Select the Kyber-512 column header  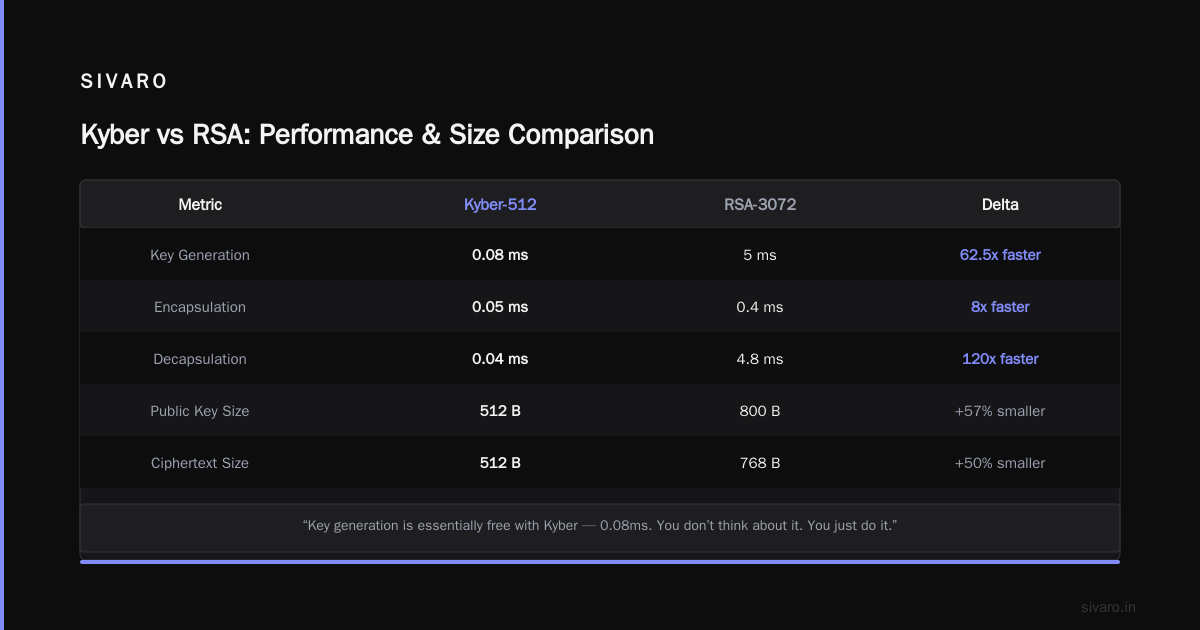coord(500,204)
